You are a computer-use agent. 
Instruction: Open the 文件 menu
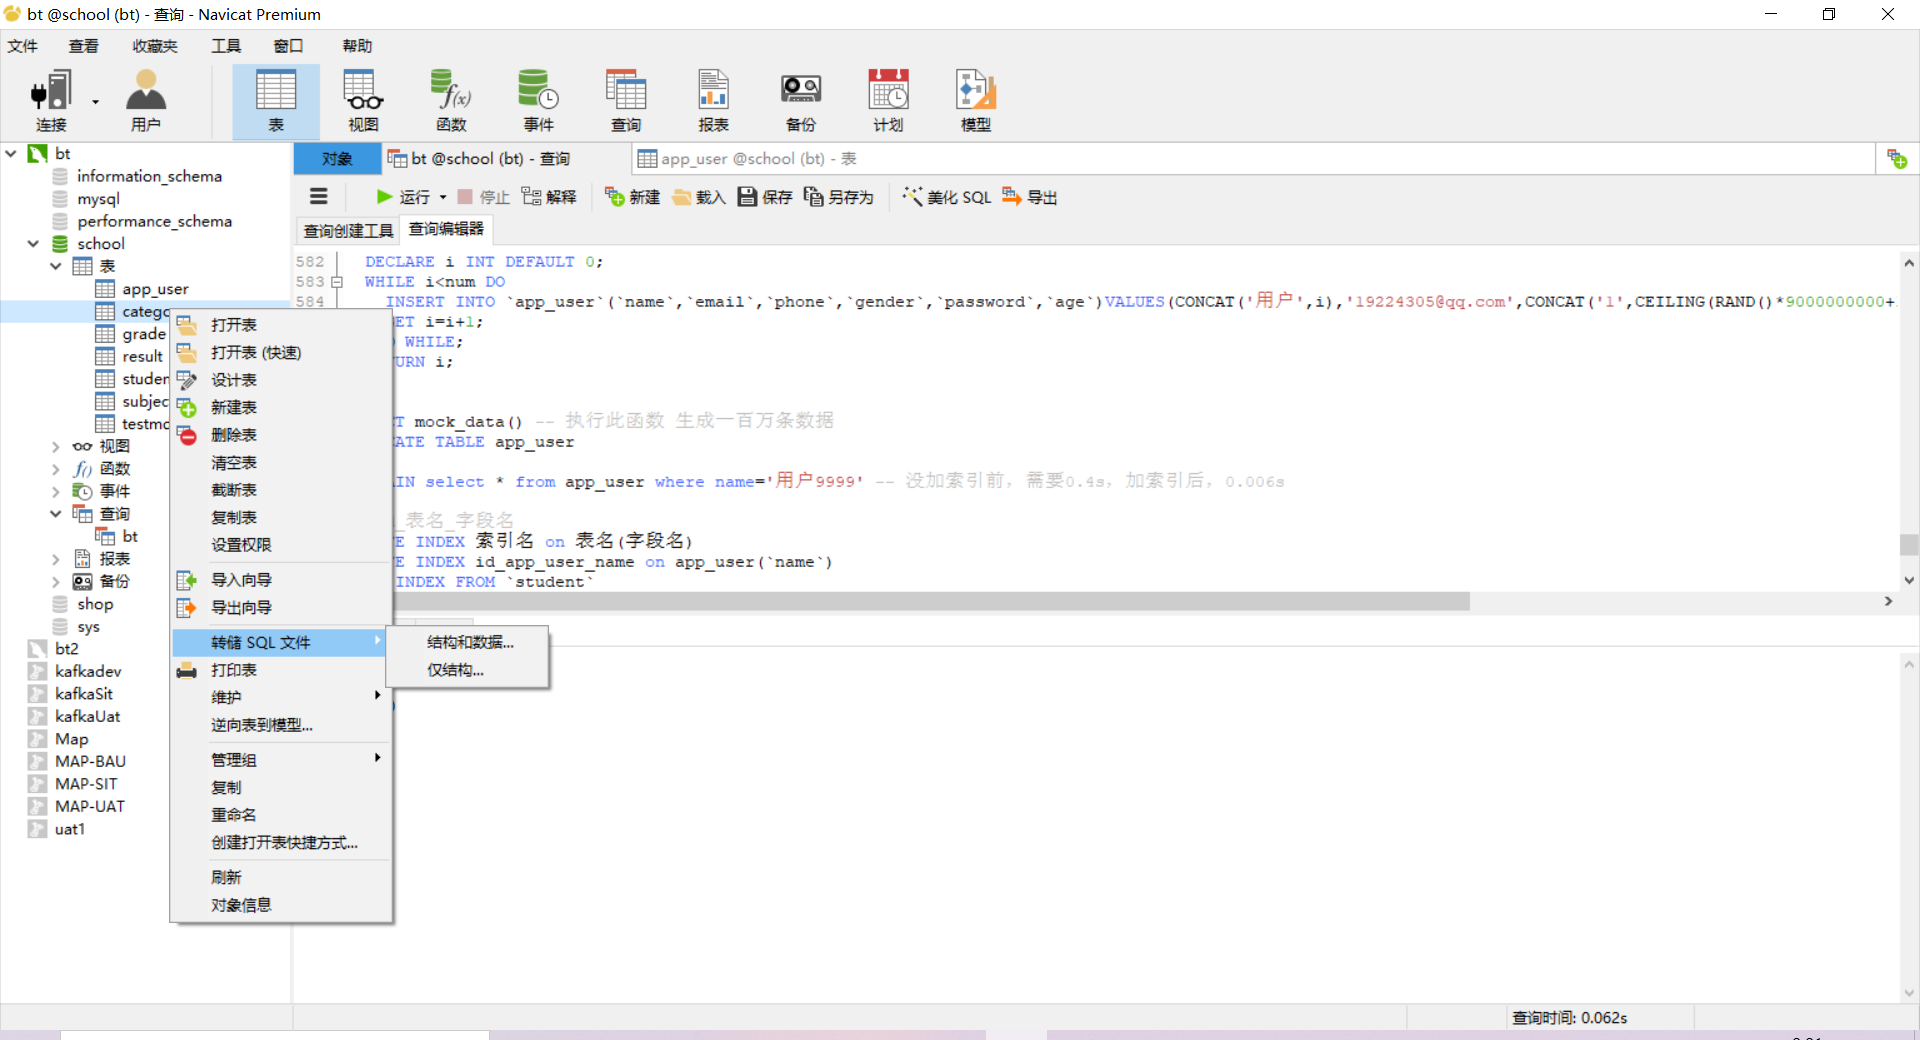tap(23, 46)
